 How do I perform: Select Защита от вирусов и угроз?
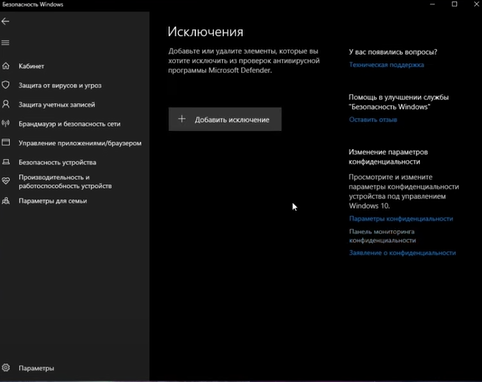pos(60,85)
